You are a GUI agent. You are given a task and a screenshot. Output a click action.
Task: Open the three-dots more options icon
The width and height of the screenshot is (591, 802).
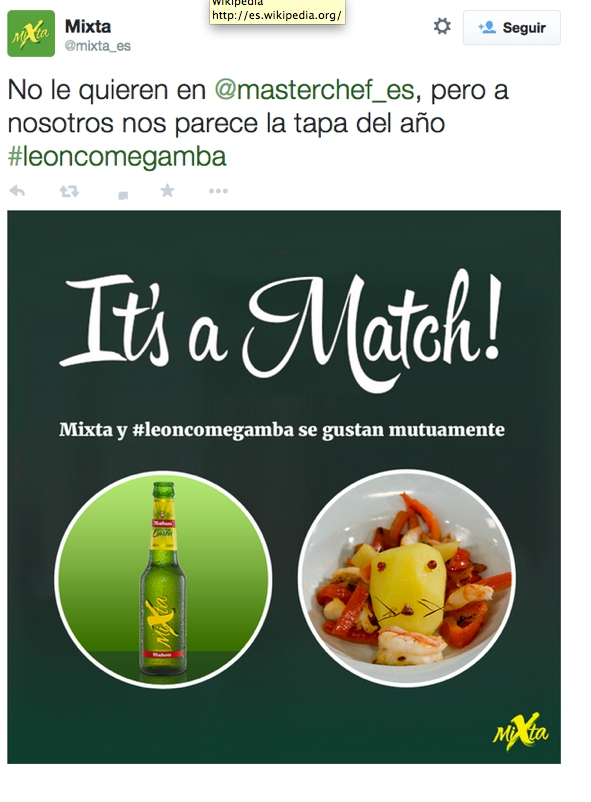(x=218, y=191)
